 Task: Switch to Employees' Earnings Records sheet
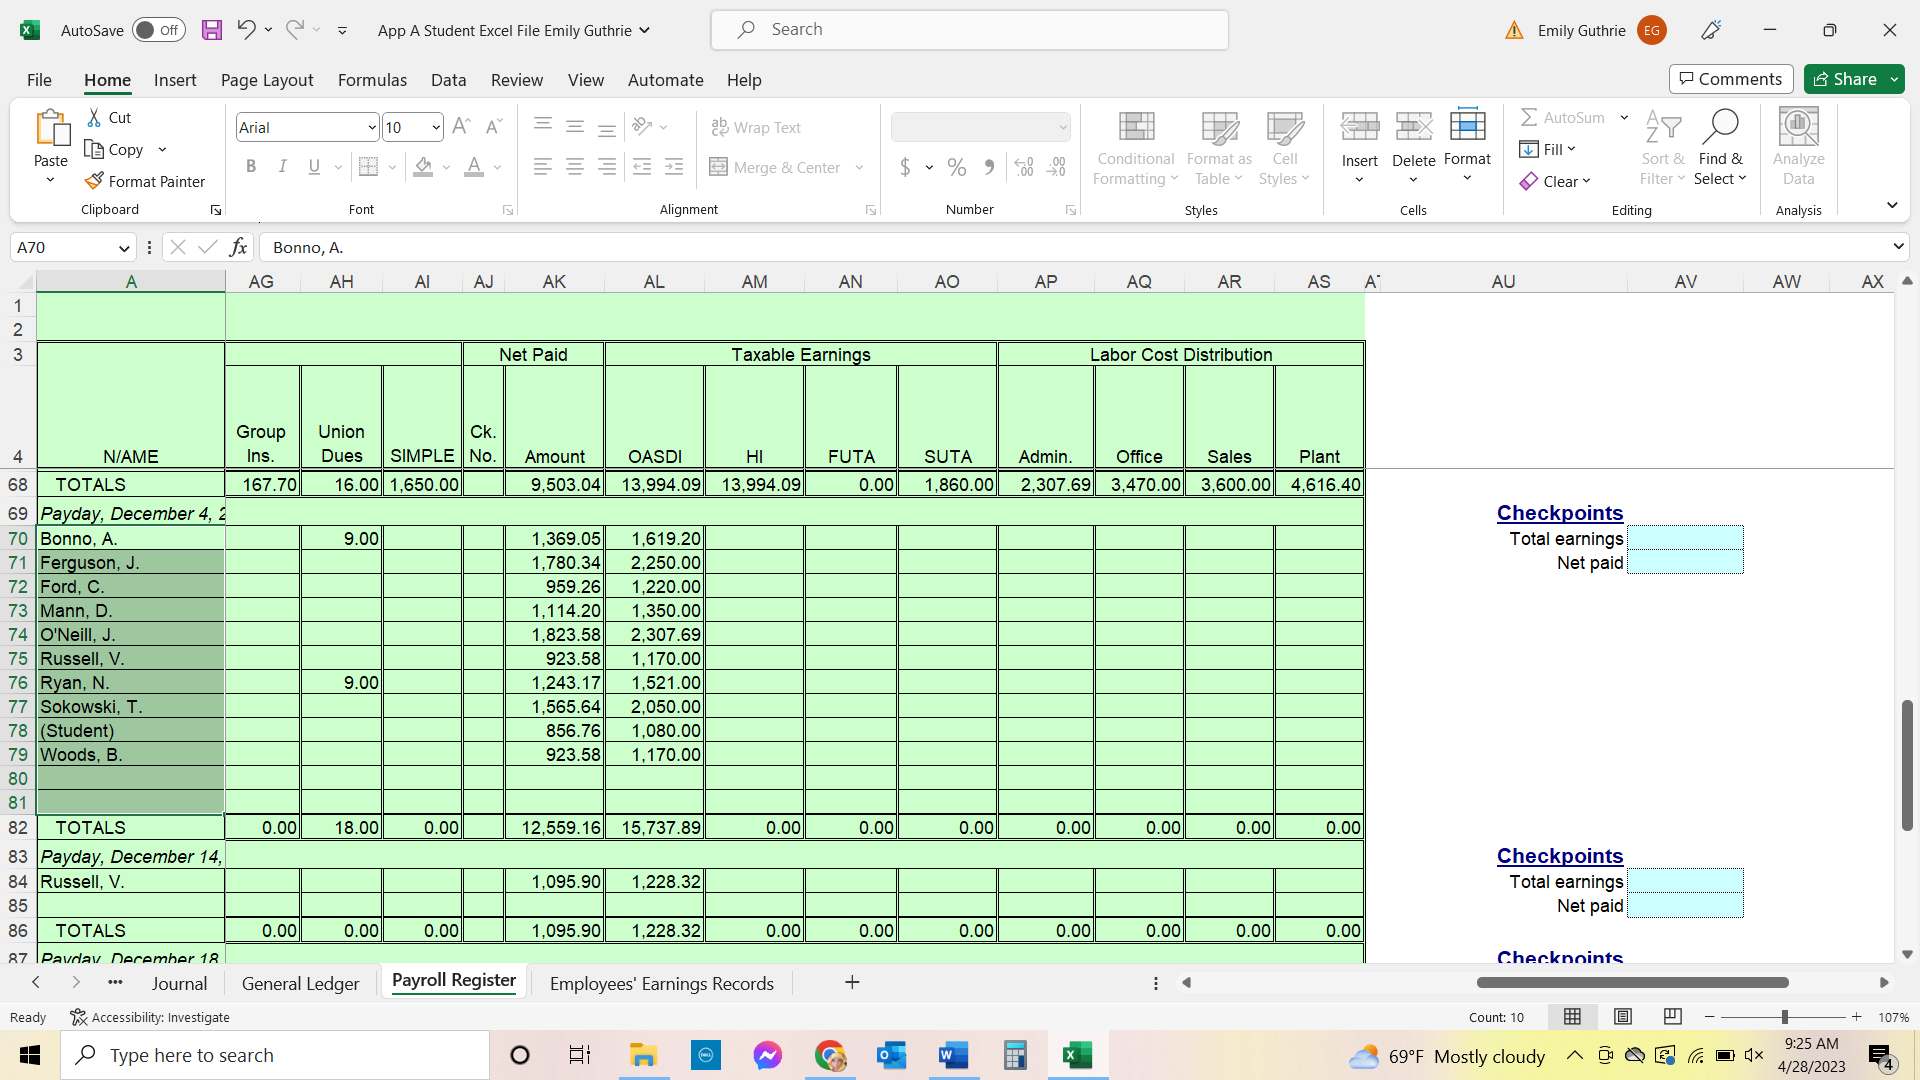661,984
